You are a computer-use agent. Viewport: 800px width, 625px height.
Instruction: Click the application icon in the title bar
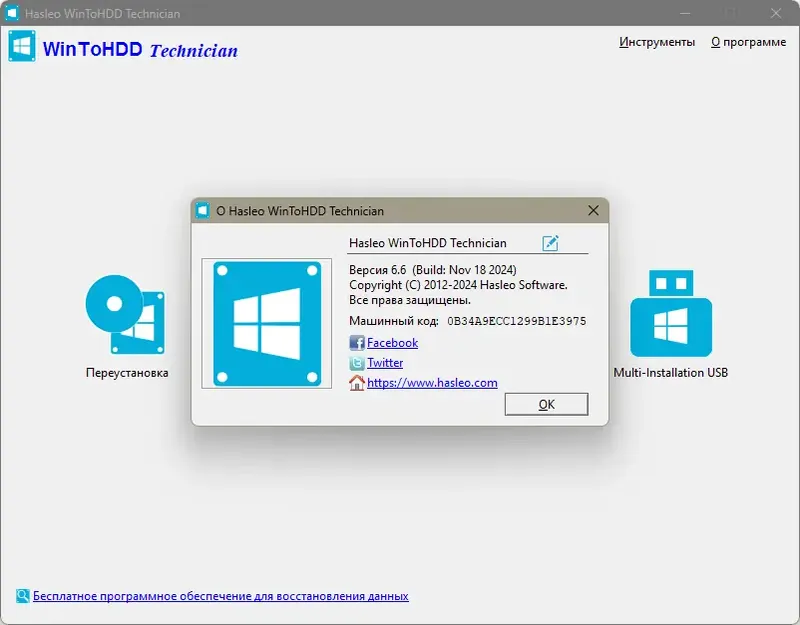point(13,13)
